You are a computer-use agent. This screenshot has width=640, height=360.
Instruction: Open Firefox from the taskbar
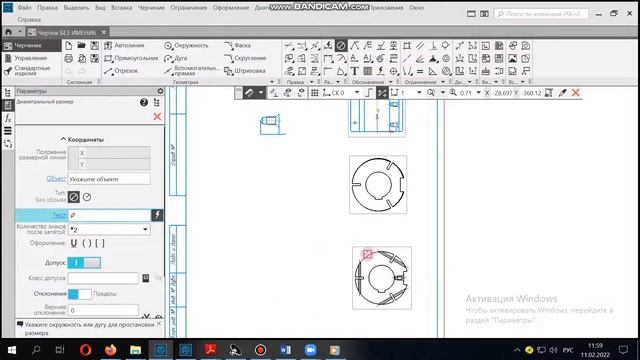[x=111, y=350]
